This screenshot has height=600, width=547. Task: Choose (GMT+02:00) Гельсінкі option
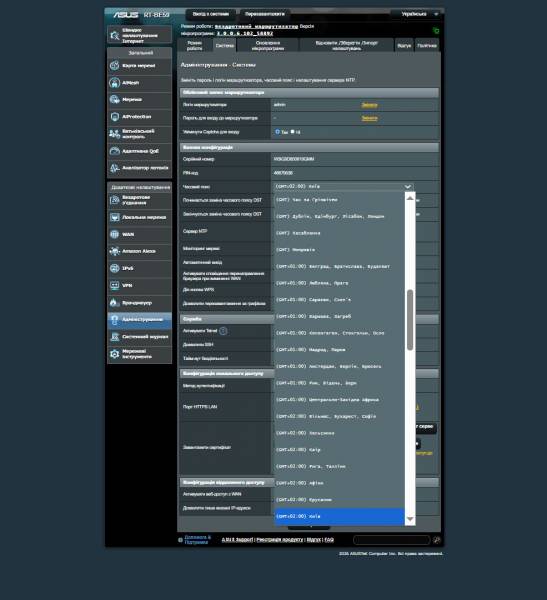[339, 433]
